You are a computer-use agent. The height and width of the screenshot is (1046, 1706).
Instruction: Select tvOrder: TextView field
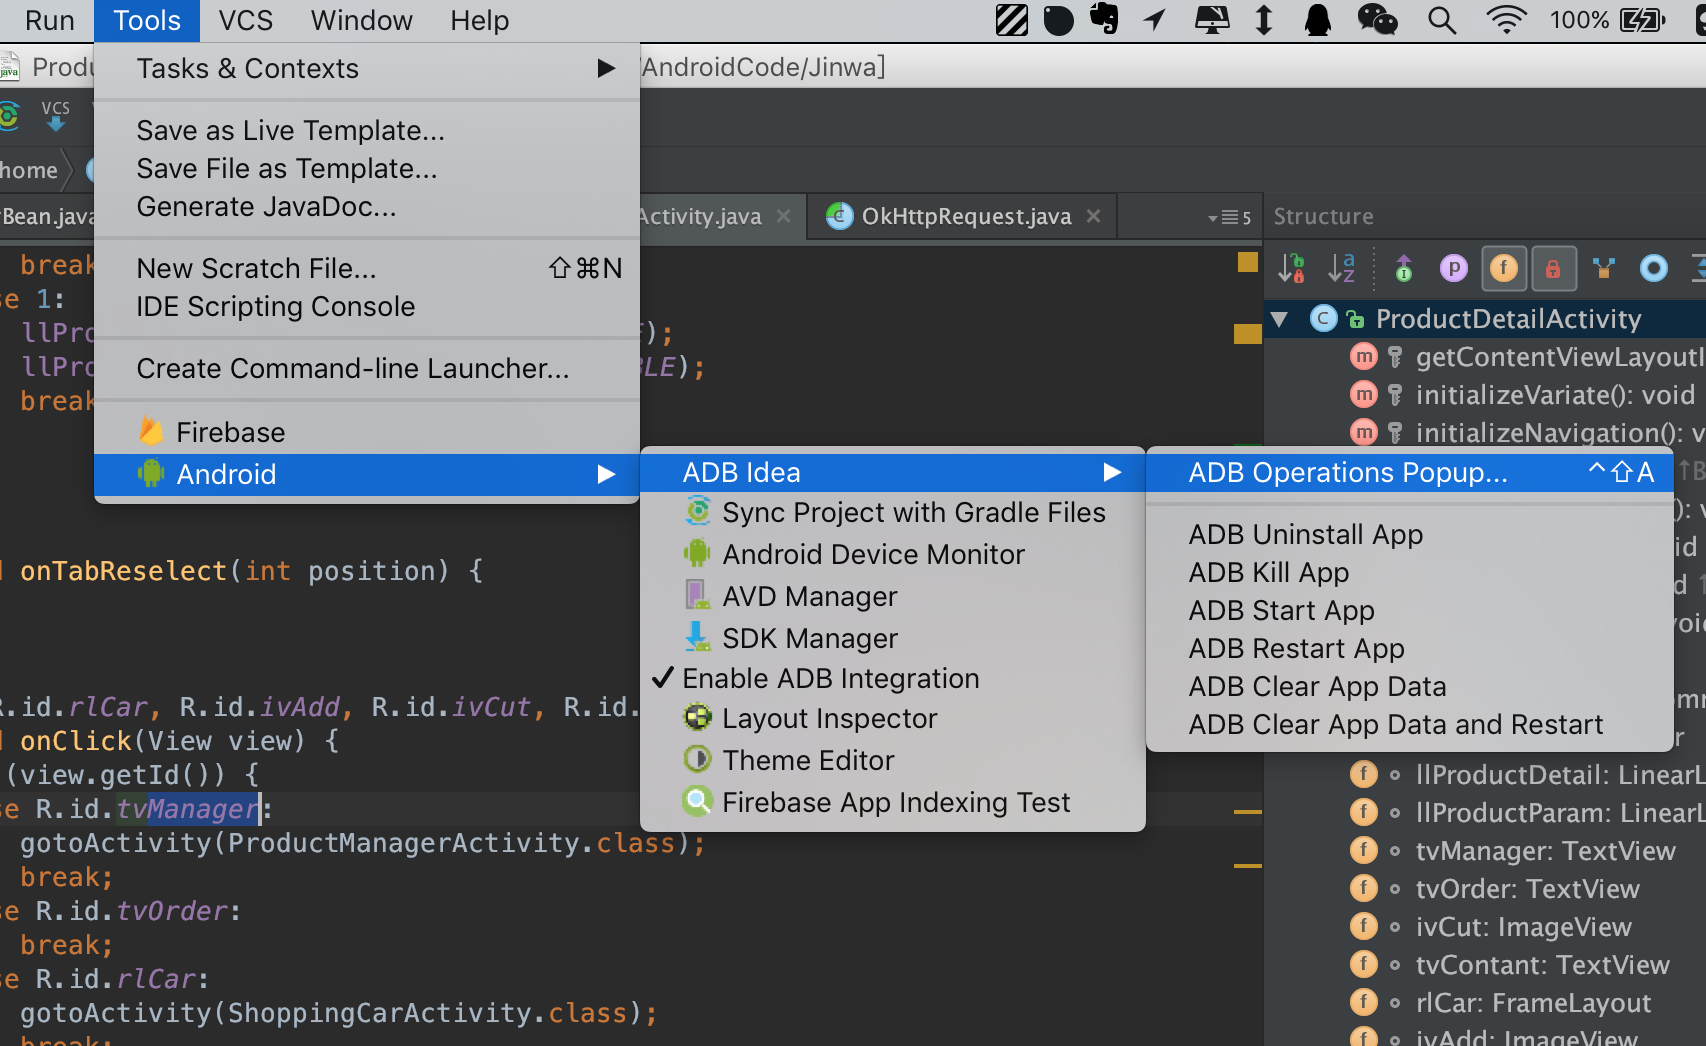1527,889
